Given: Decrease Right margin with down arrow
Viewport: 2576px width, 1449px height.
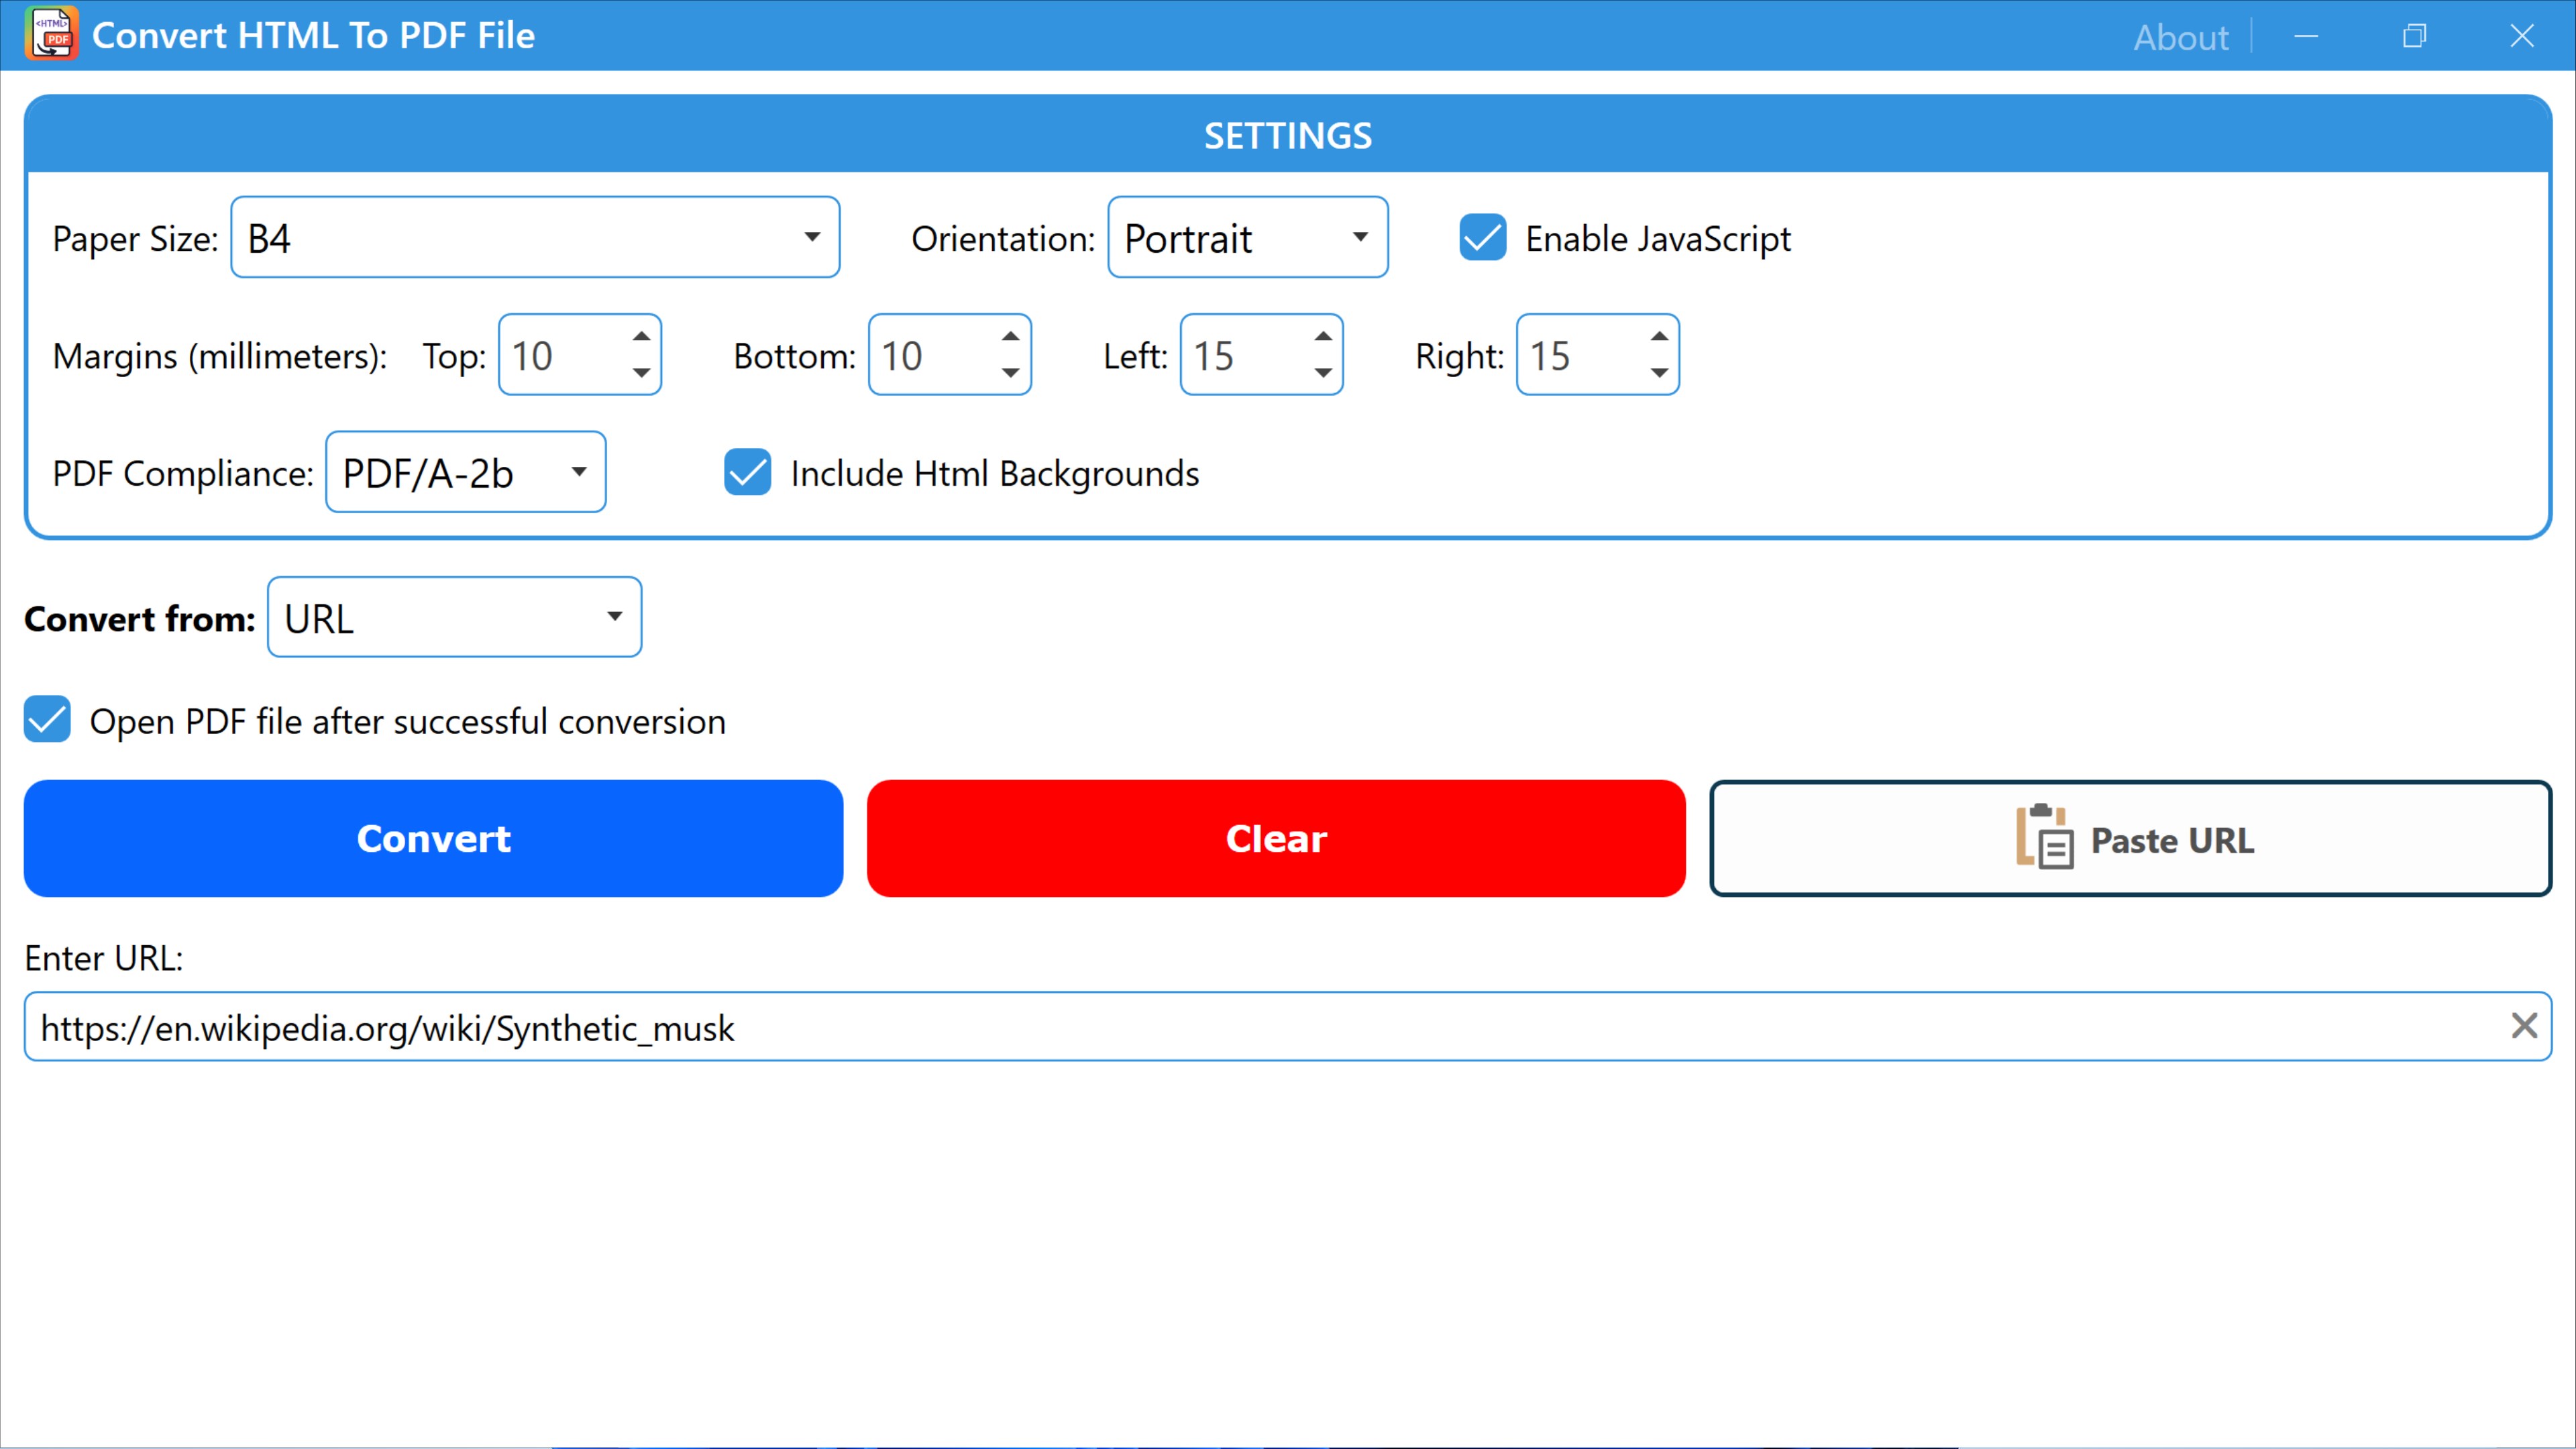Looking at the screenshot, I should (x=1658, y=373).
